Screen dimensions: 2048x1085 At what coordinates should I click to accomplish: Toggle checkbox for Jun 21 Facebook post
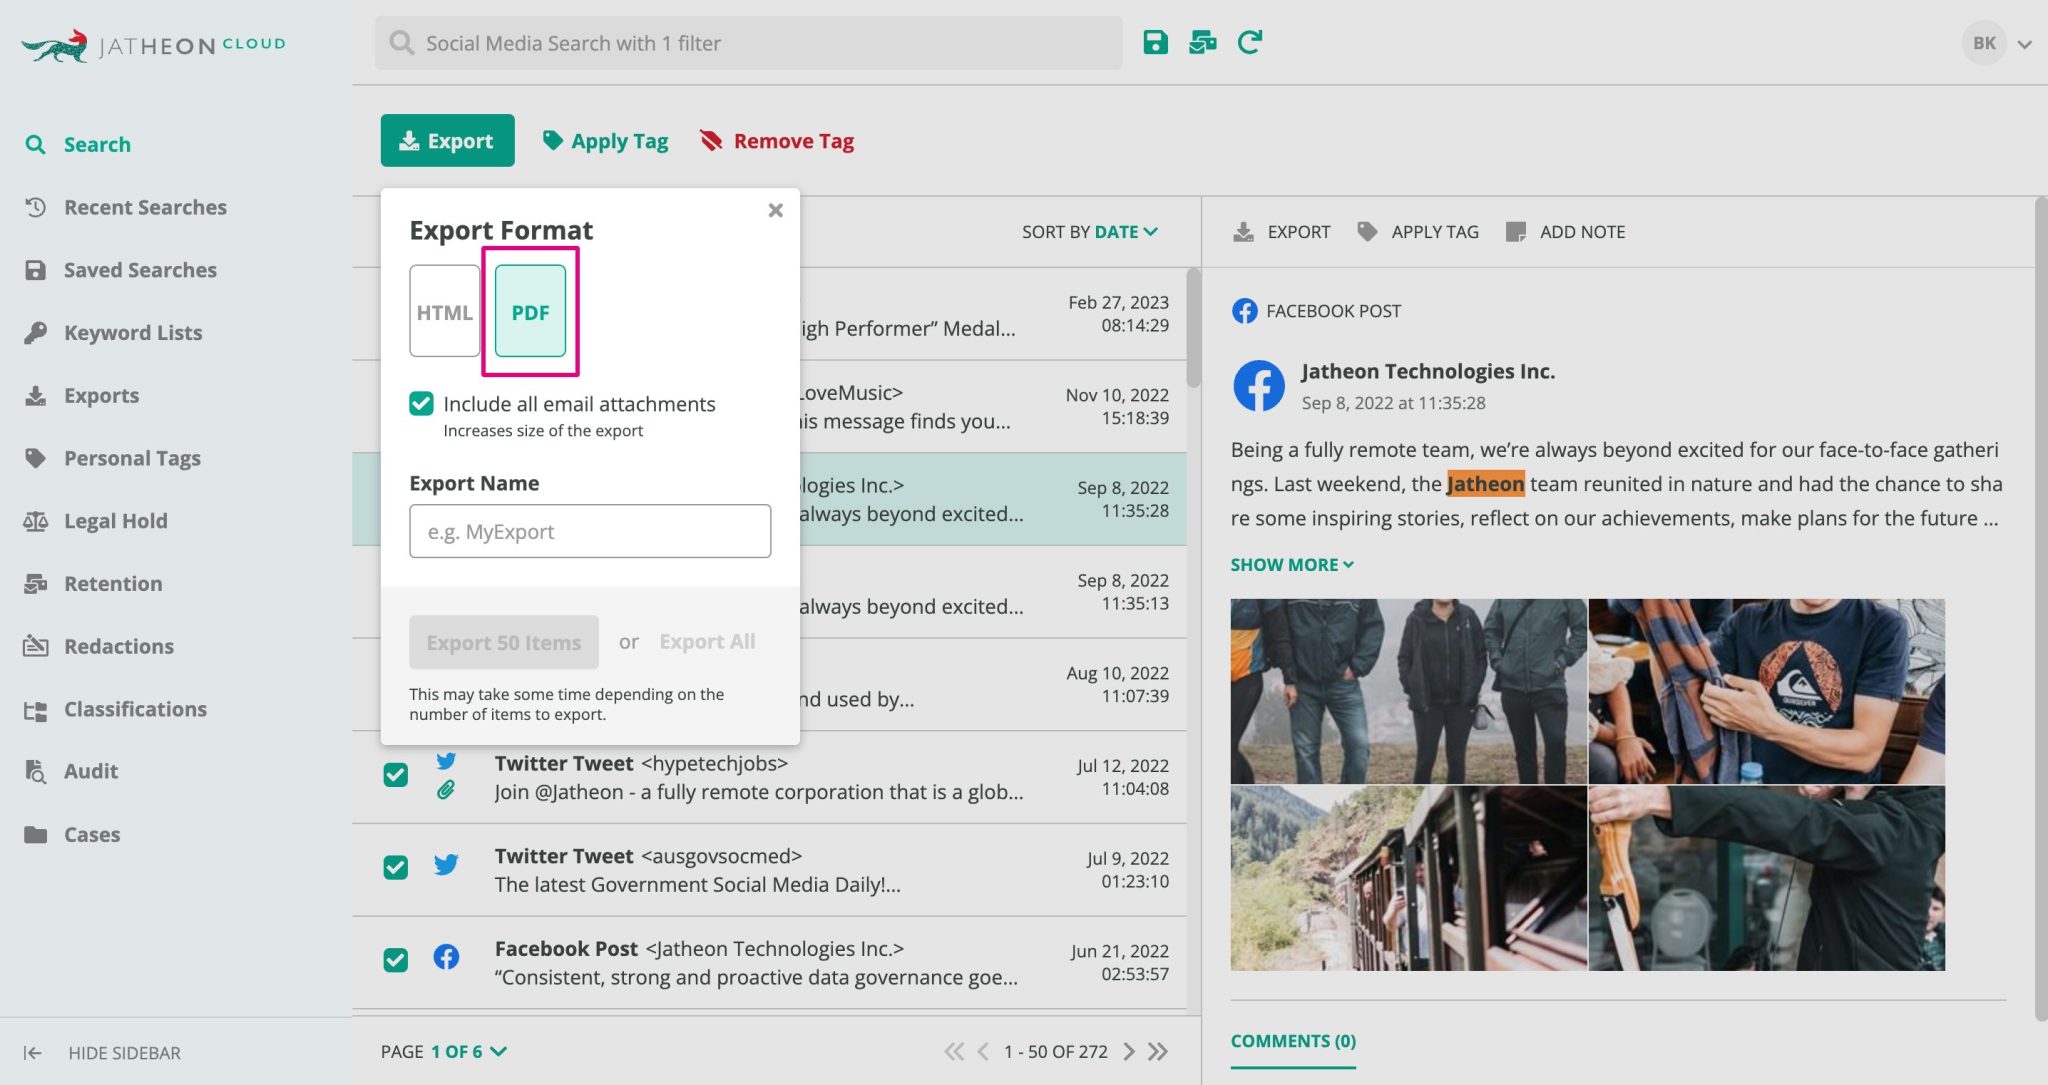coord(396,960)
